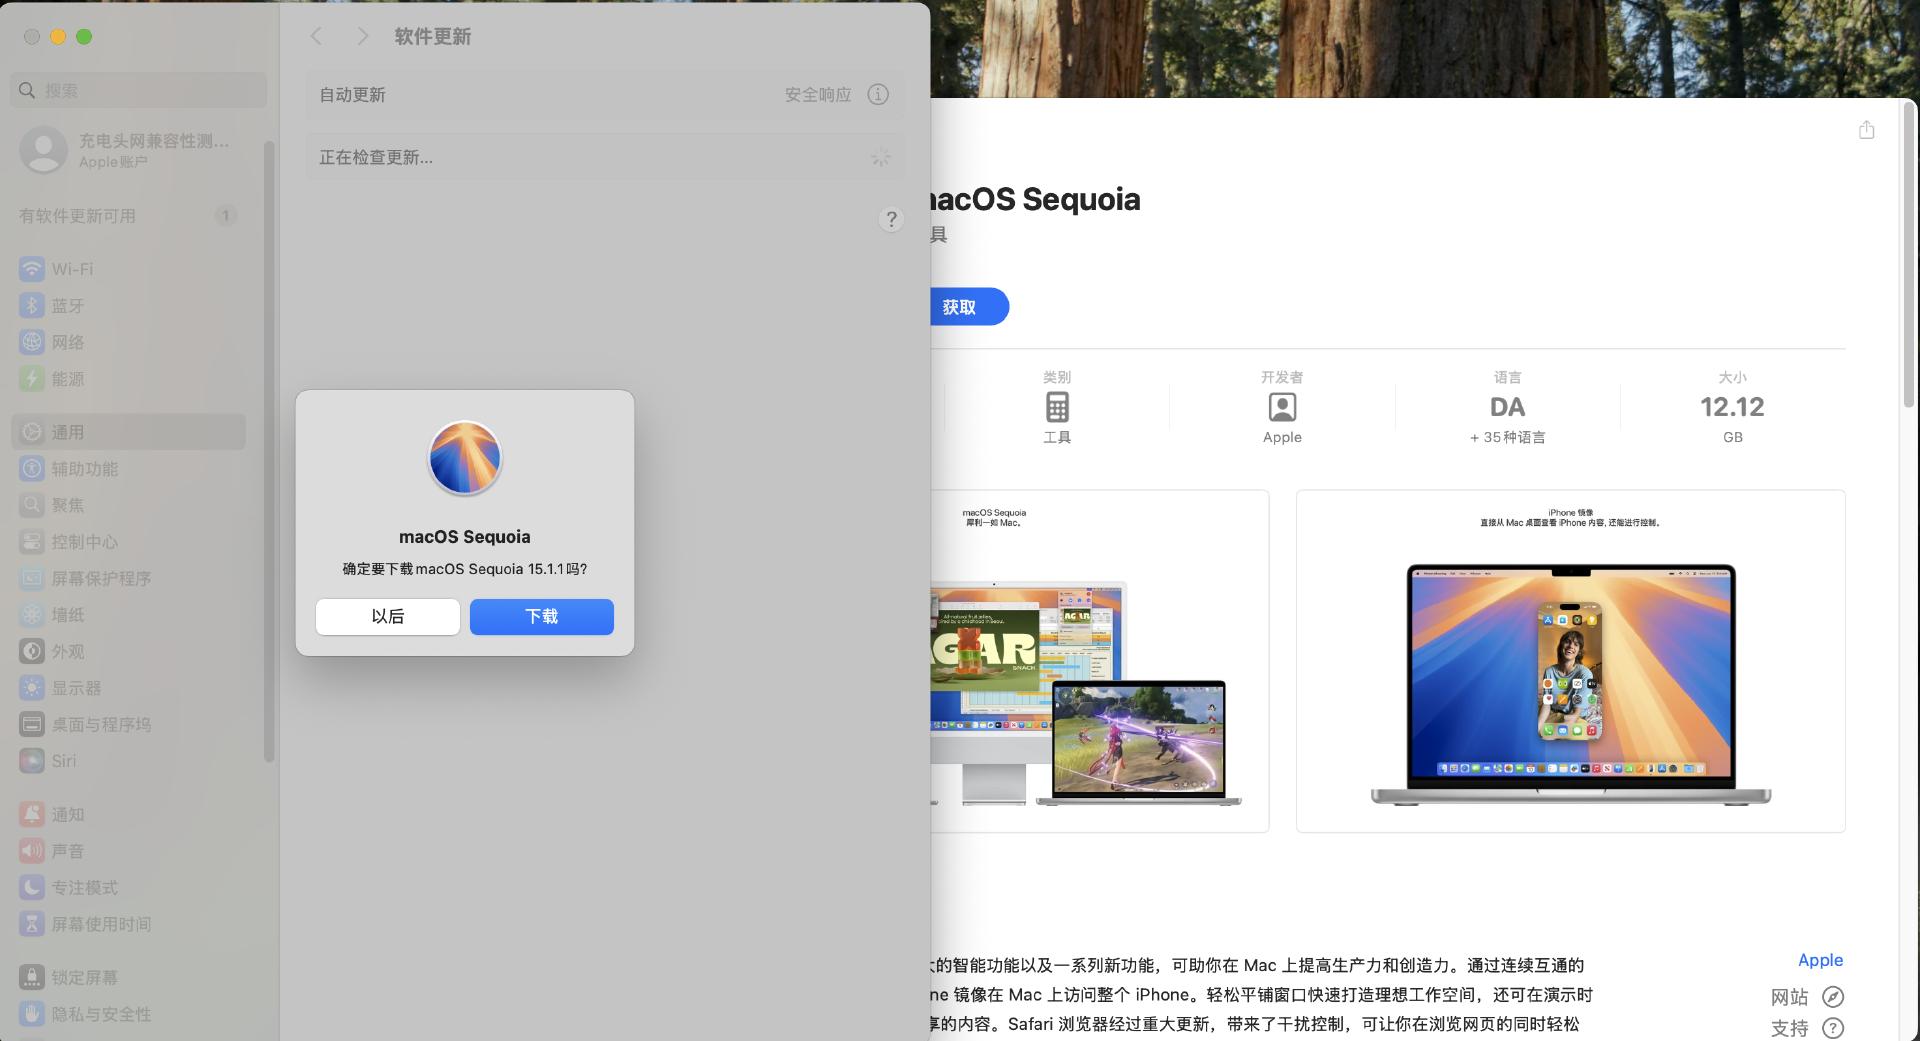Click the iPhone 镜像 screenshot preview

pyautogui.click(x=1570, y=660)
